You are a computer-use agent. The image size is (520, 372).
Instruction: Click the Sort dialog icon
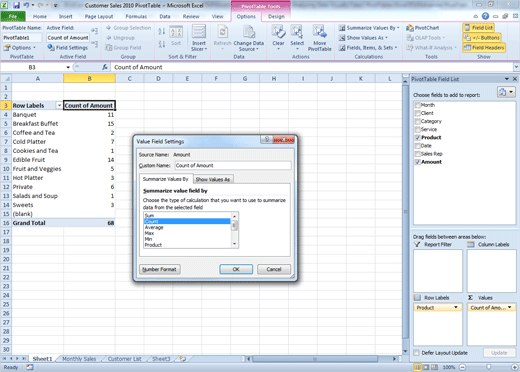176,32
